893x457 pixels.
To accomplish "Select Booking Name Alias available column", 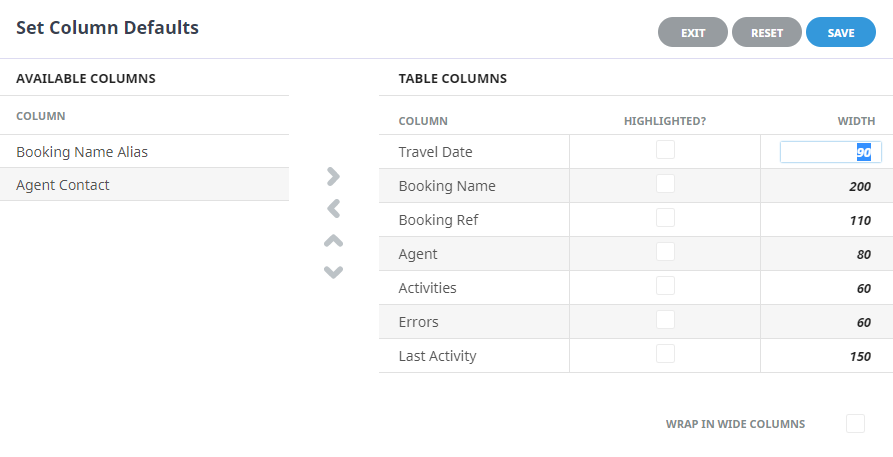I will [145, 152].
